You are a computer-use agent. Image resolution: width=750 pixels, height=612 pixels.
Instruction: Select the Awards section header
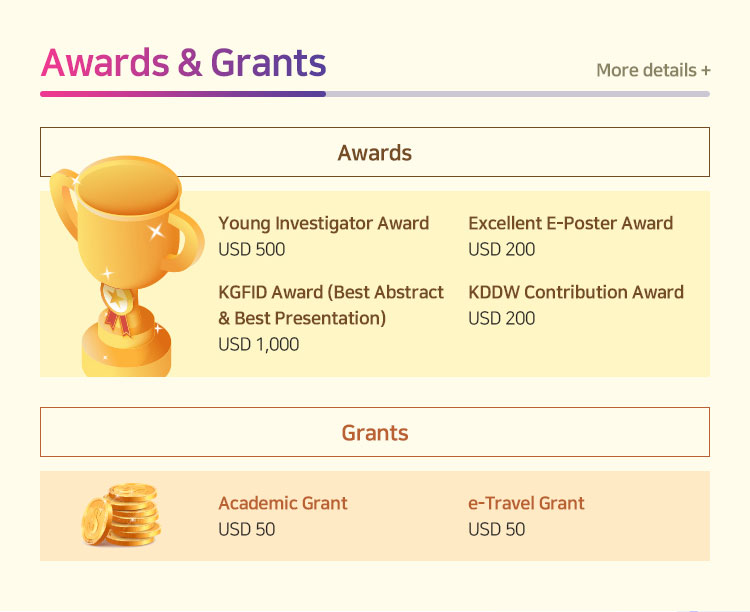(374, 153)
